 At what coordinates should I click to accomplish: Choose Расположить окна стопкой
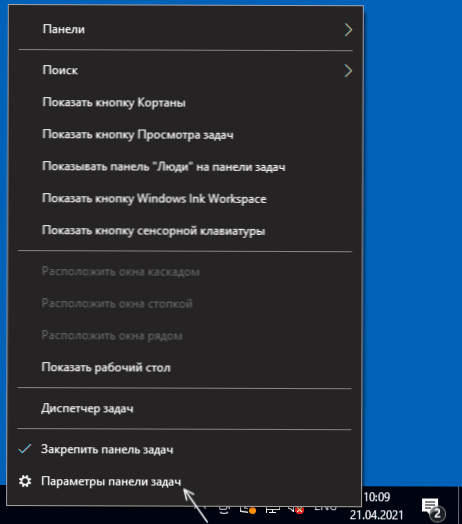click(185, 303)
